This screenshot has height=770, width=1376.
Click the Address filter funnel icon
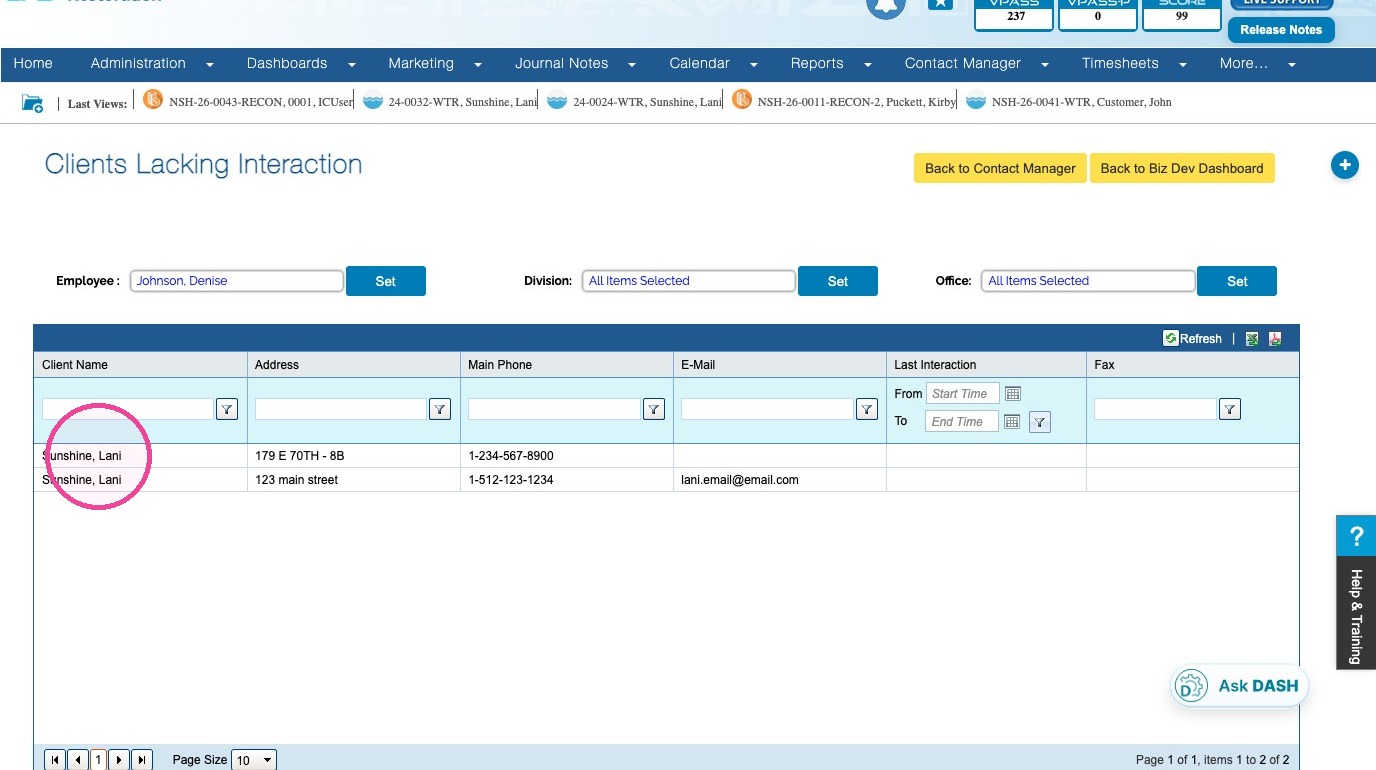(440, 408)
